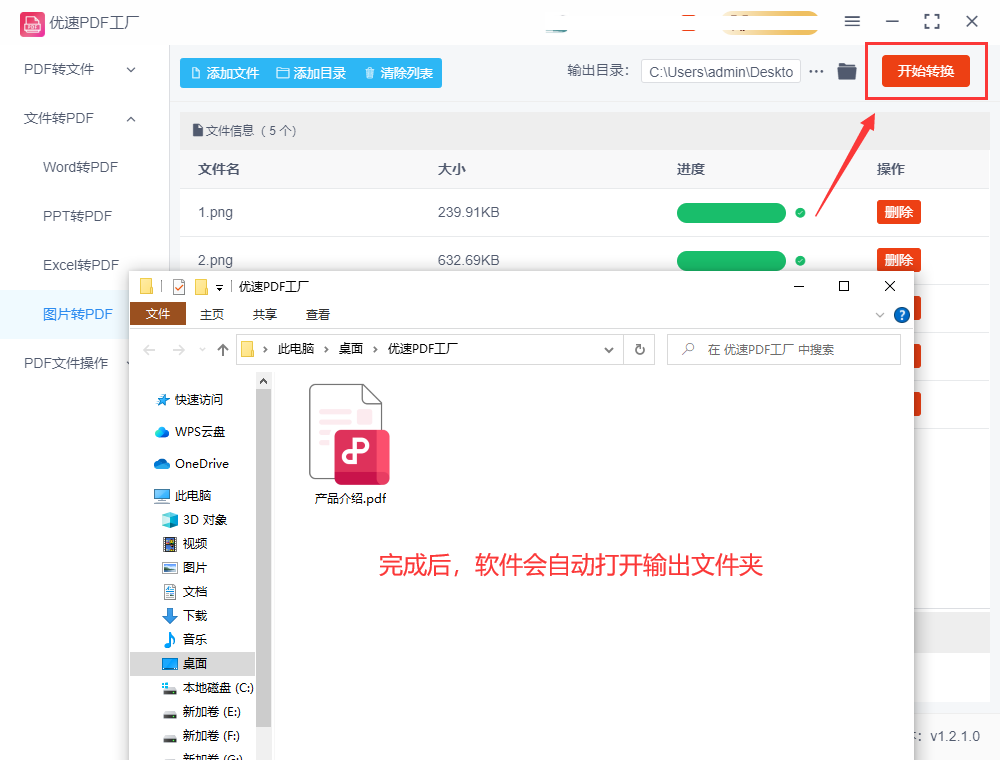Click the green check icon for 1.png
1000x760 pixels.
(x=800, y=213)
